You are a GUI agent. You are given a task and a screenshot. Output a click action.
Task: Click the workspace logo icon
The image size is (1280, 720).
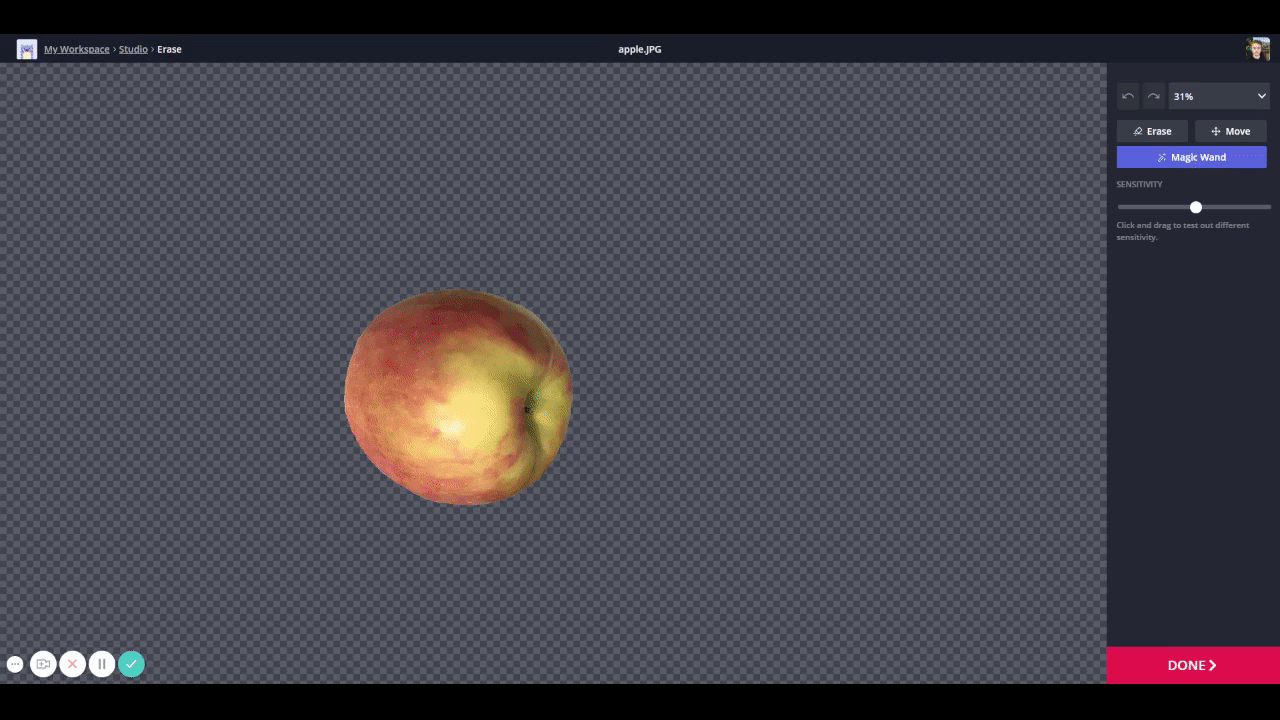27,49
